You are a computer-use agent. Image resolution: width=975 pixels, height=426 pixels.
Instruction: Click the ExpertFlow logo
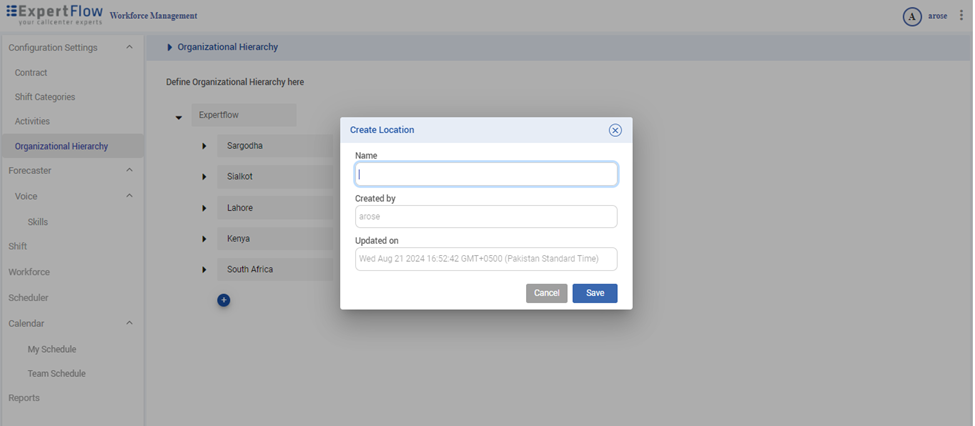(x=53, y=15)
